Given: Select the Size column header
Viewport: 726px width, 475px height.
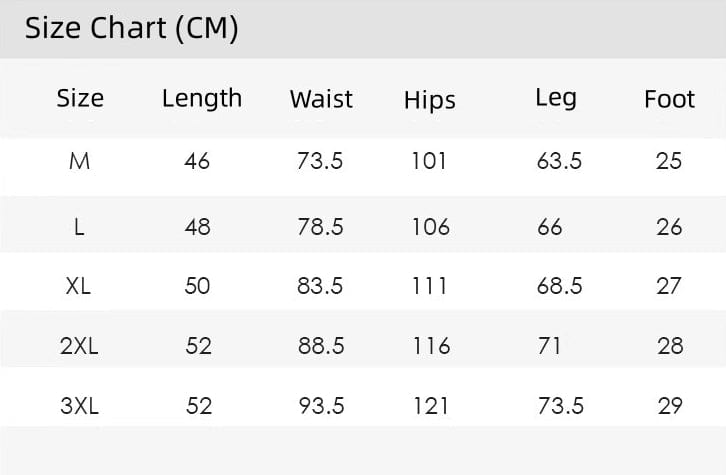Looking at the screenshot, I should point(80,98).
